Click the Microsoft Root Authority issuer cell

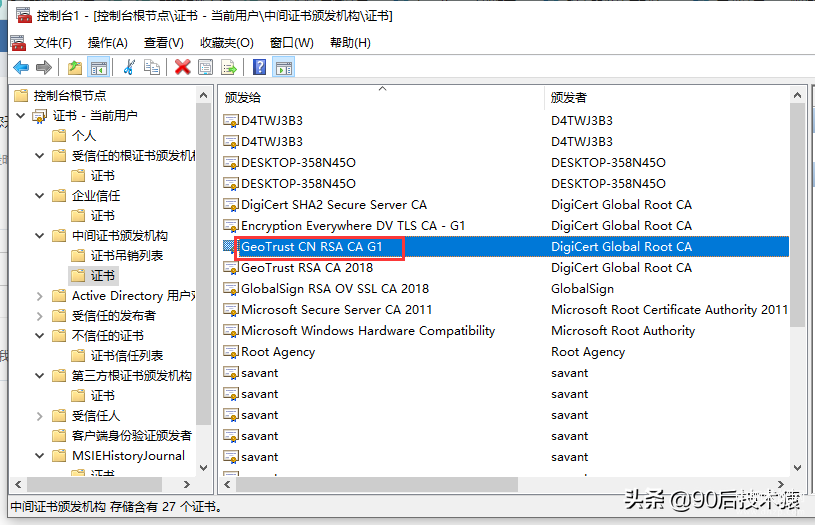[x=623, y=331]
